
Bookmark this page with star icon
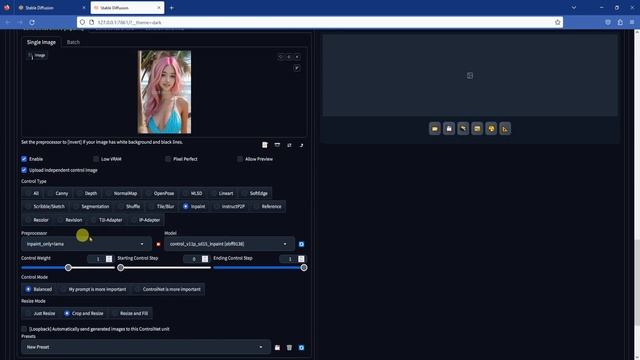coord(558,22)
